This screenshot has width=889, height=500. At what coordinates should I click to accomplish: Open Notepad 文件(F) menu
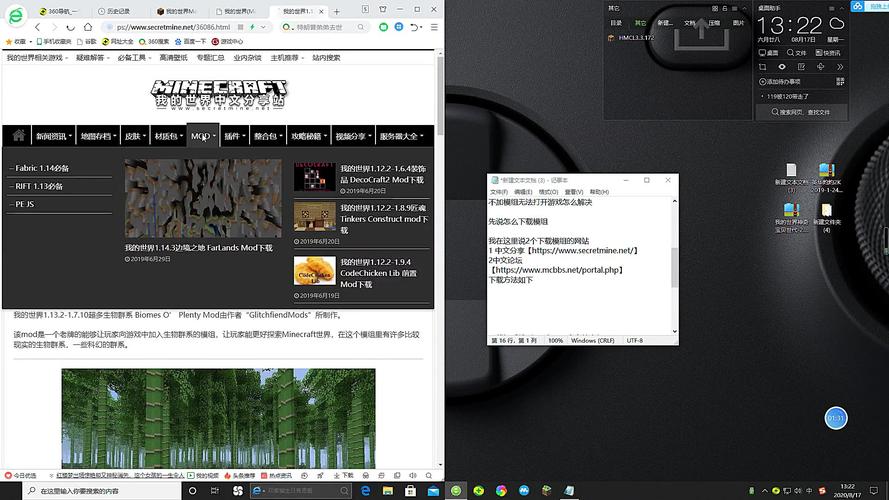pyautogui.click(x=498, y=192)
